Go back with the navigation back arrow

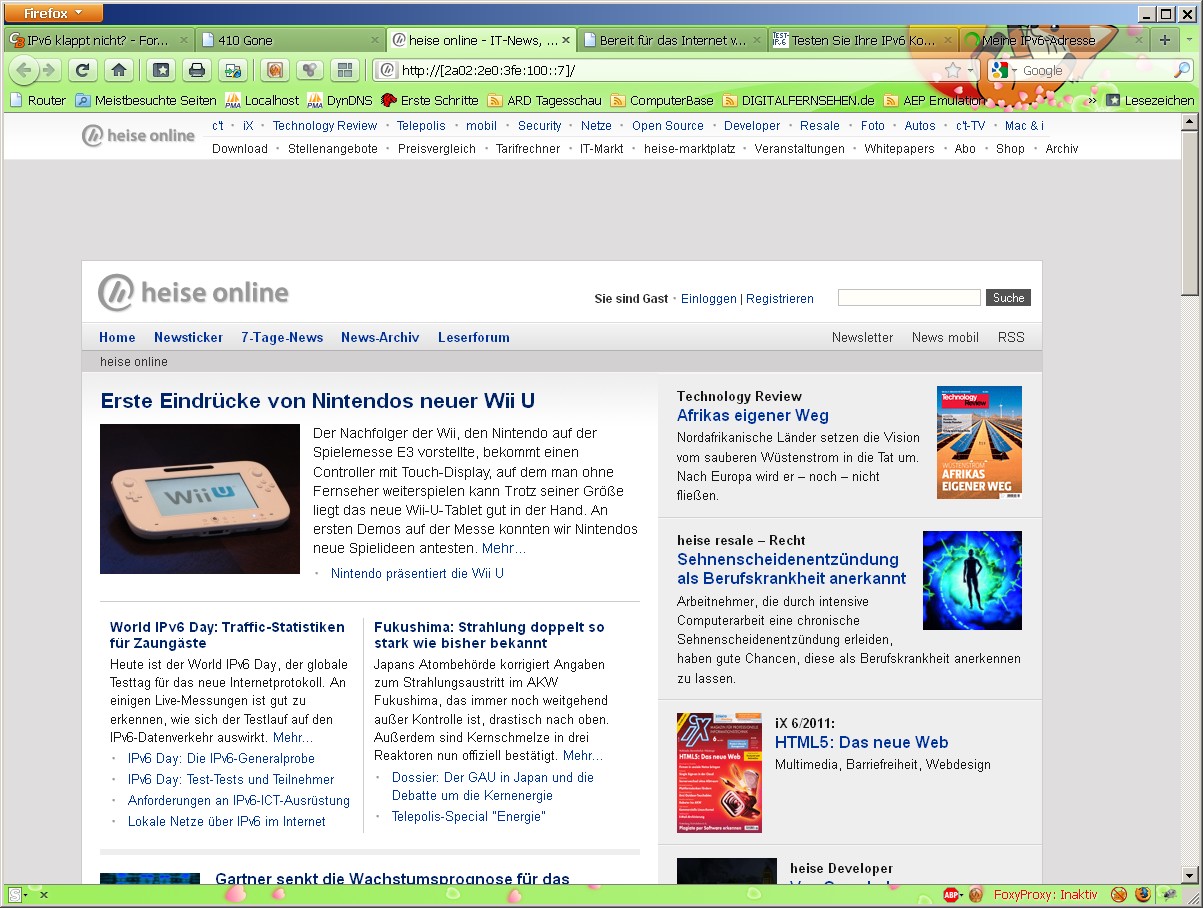[x=24, y=70]
